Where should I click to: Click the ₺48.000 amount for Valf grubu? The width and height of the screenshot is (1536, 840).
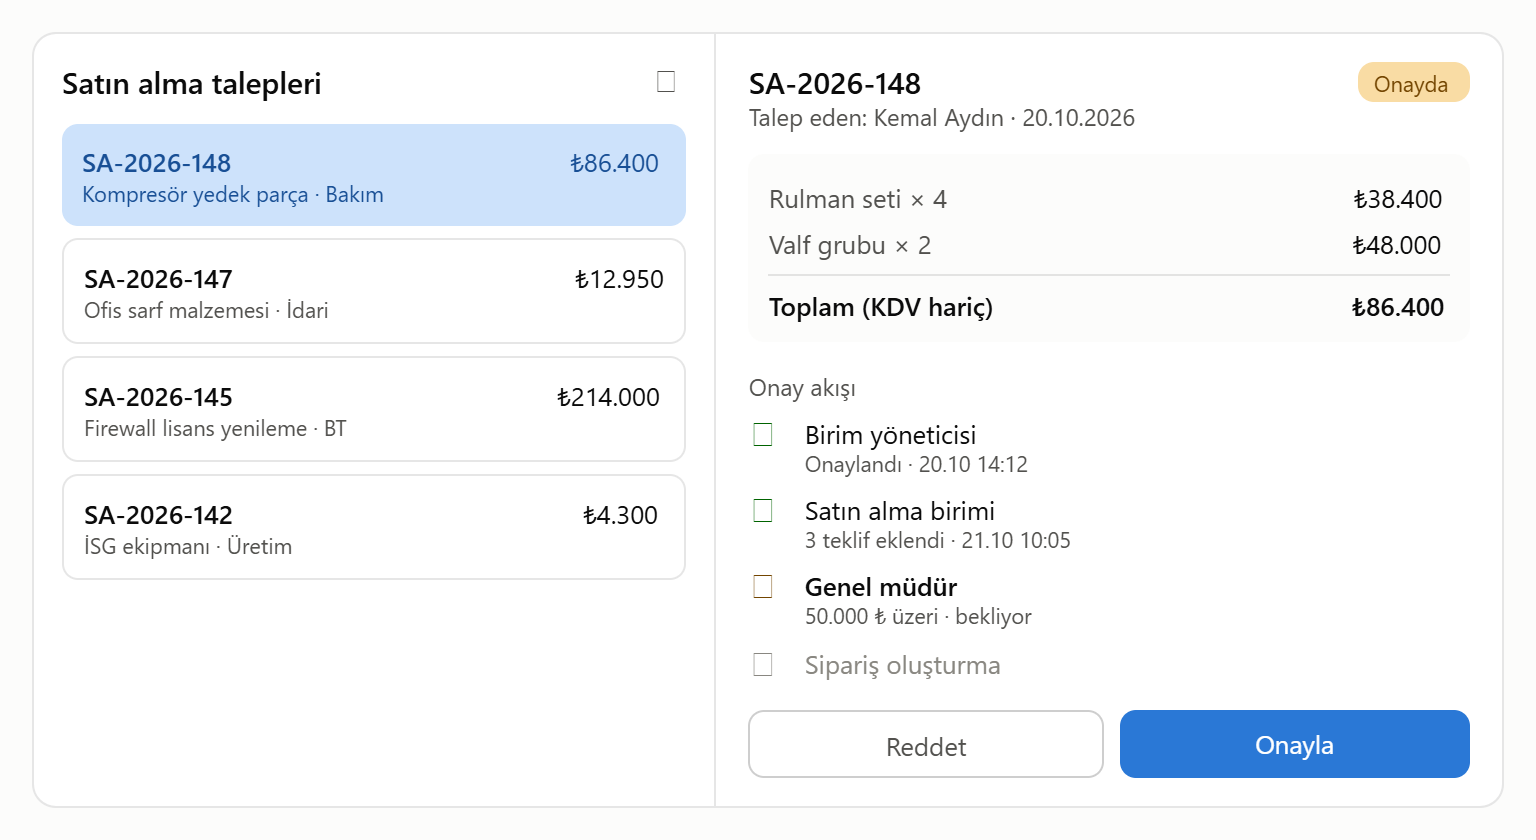pos(1397,245)
